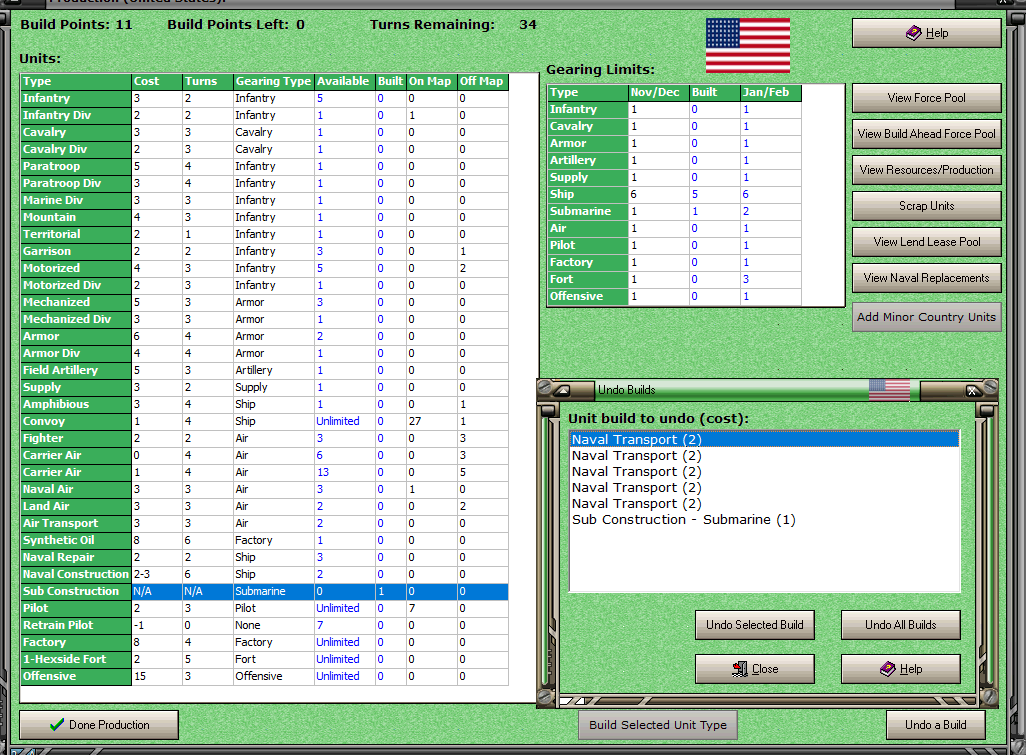Click the Gearing Type column header
Screen dimensions: 1026x755
pos(274,81)
